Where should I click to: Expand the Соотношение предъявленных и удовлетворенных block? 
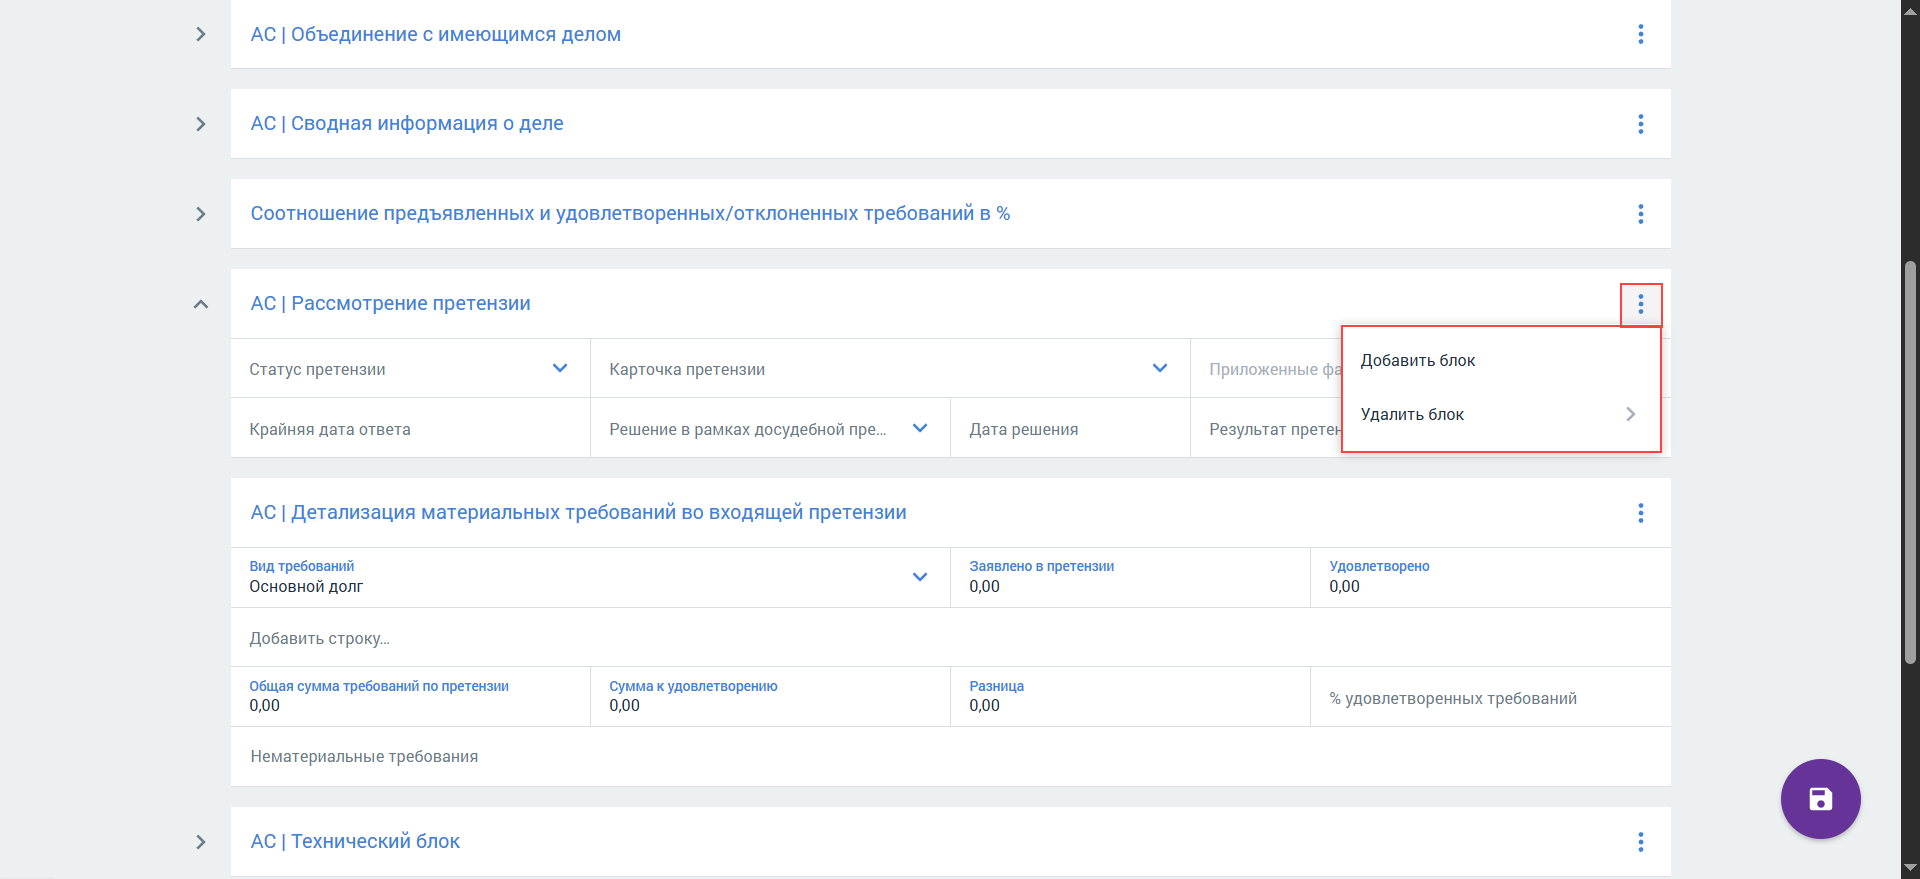[x=201, y=214]
